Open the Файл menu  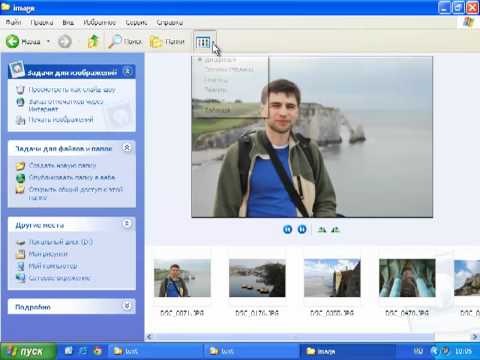pyautogui.click(x=13, y=22)
